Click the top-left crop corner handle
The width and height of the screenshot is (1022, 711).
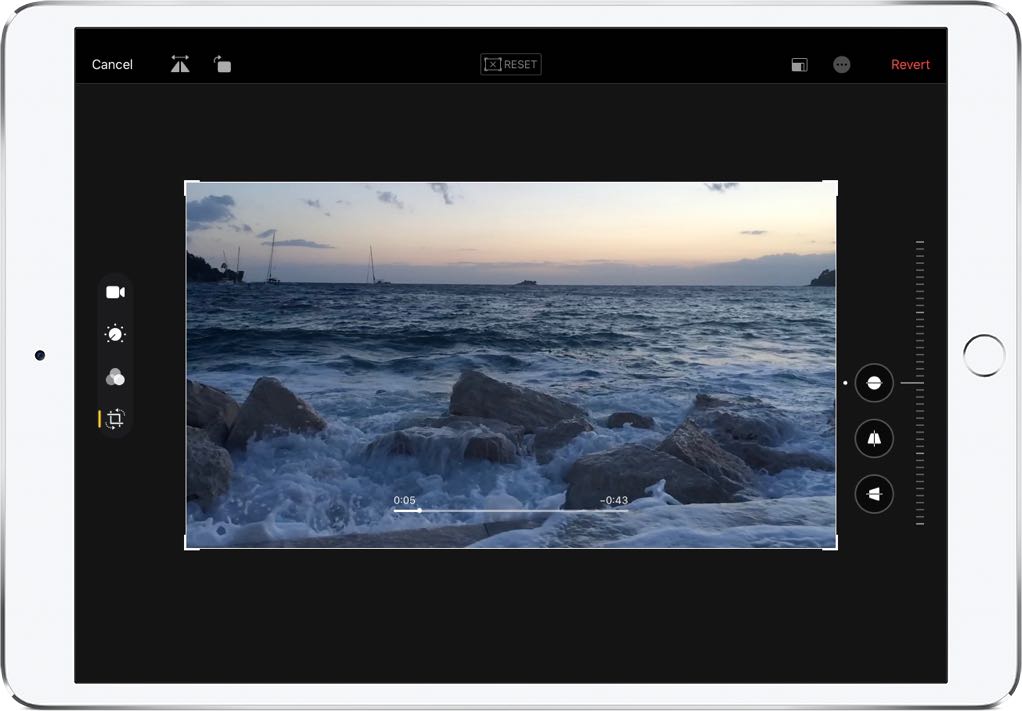187,183
